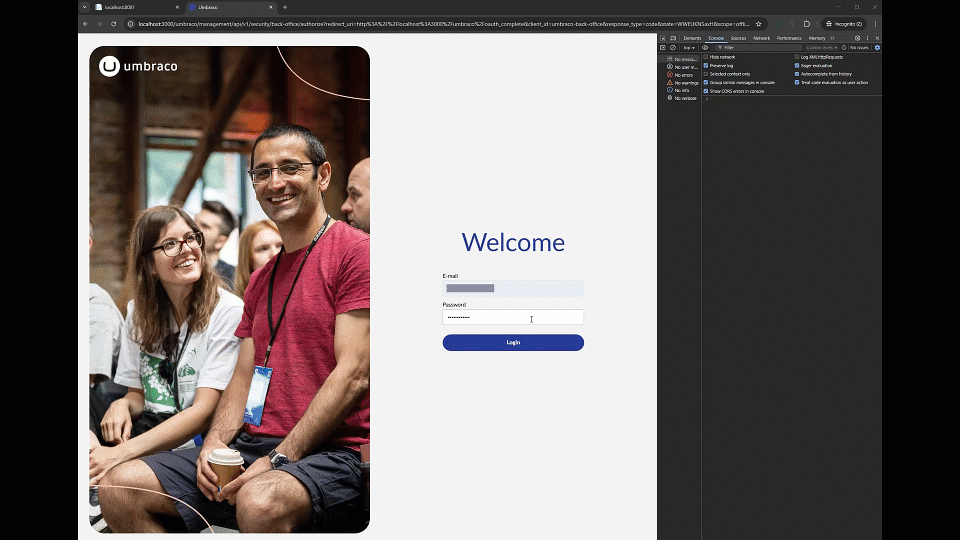Switch to the Network tab in DevTools
Image resolution: width=960 pixels, height=540 pixels.
click(x=761, y=38)
